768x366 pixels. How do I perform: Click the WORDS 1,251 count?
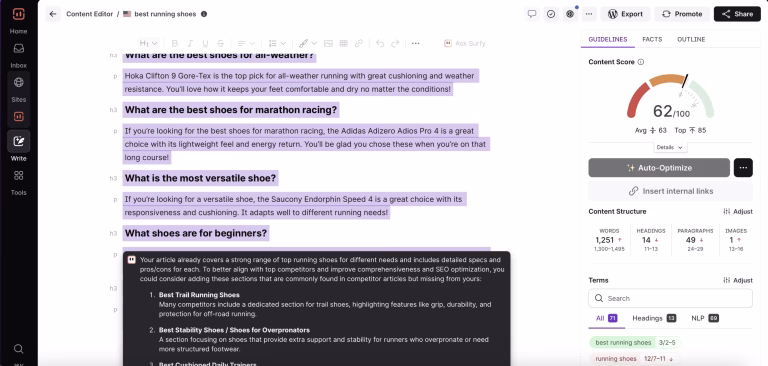tap(609, 240)
